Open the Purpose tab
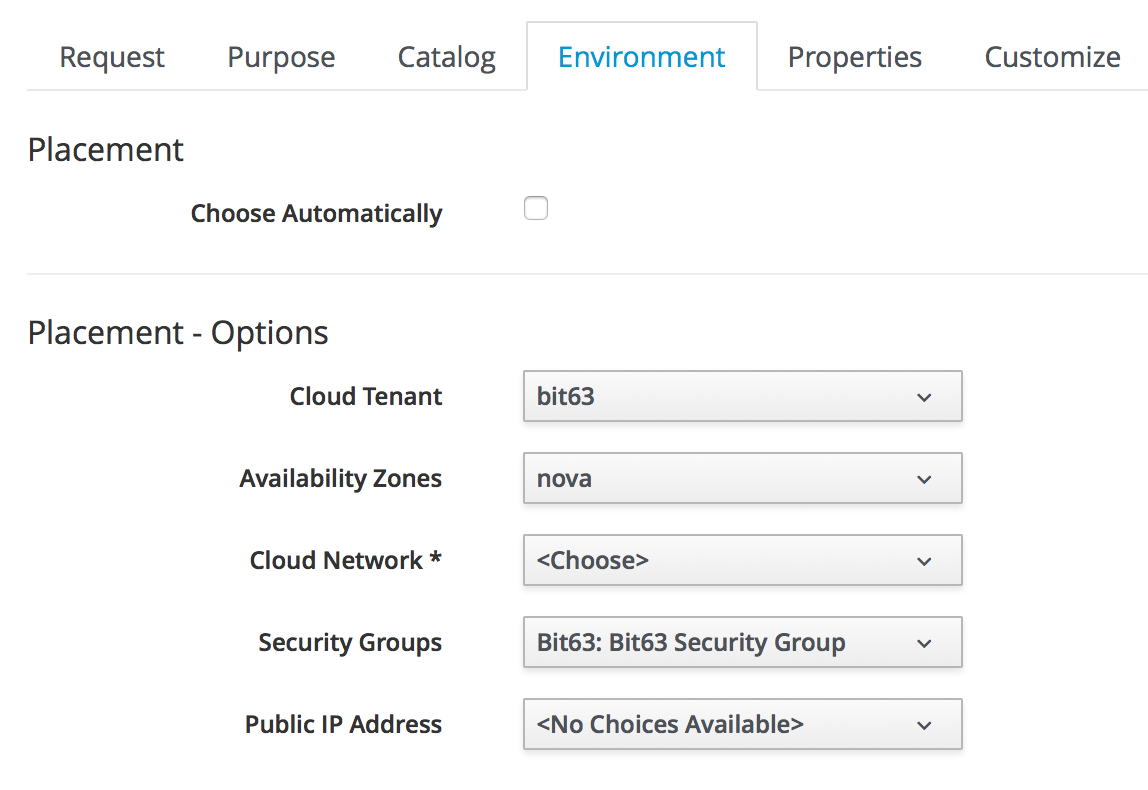 tap(281, 57)
